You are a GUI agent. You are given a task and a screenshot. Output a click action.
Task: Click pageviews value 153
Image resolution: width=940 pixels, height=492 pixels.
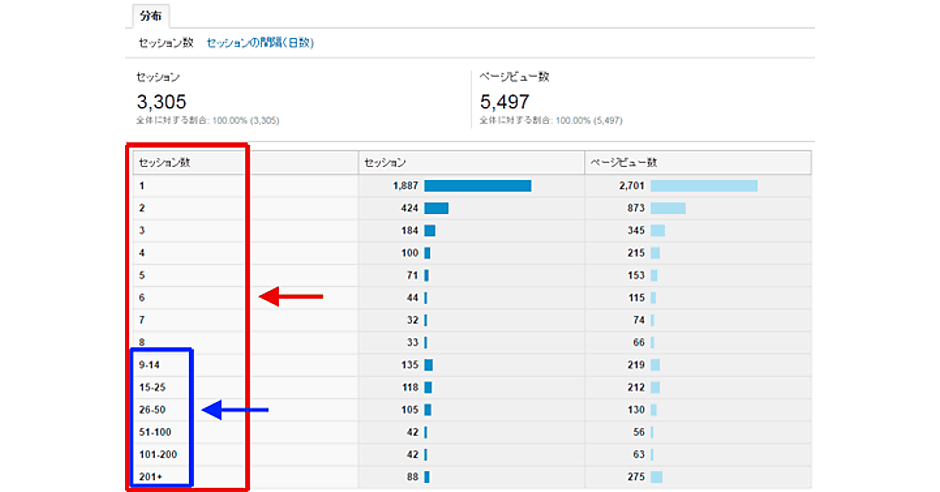point(636,275)
